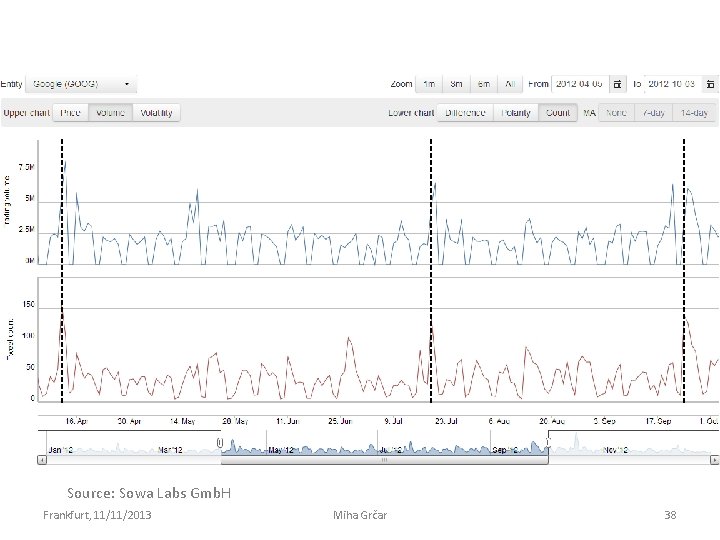Click the Nov '12 label in navigator
The width and height of the screenshot is (720, 540).
[615, 450]
